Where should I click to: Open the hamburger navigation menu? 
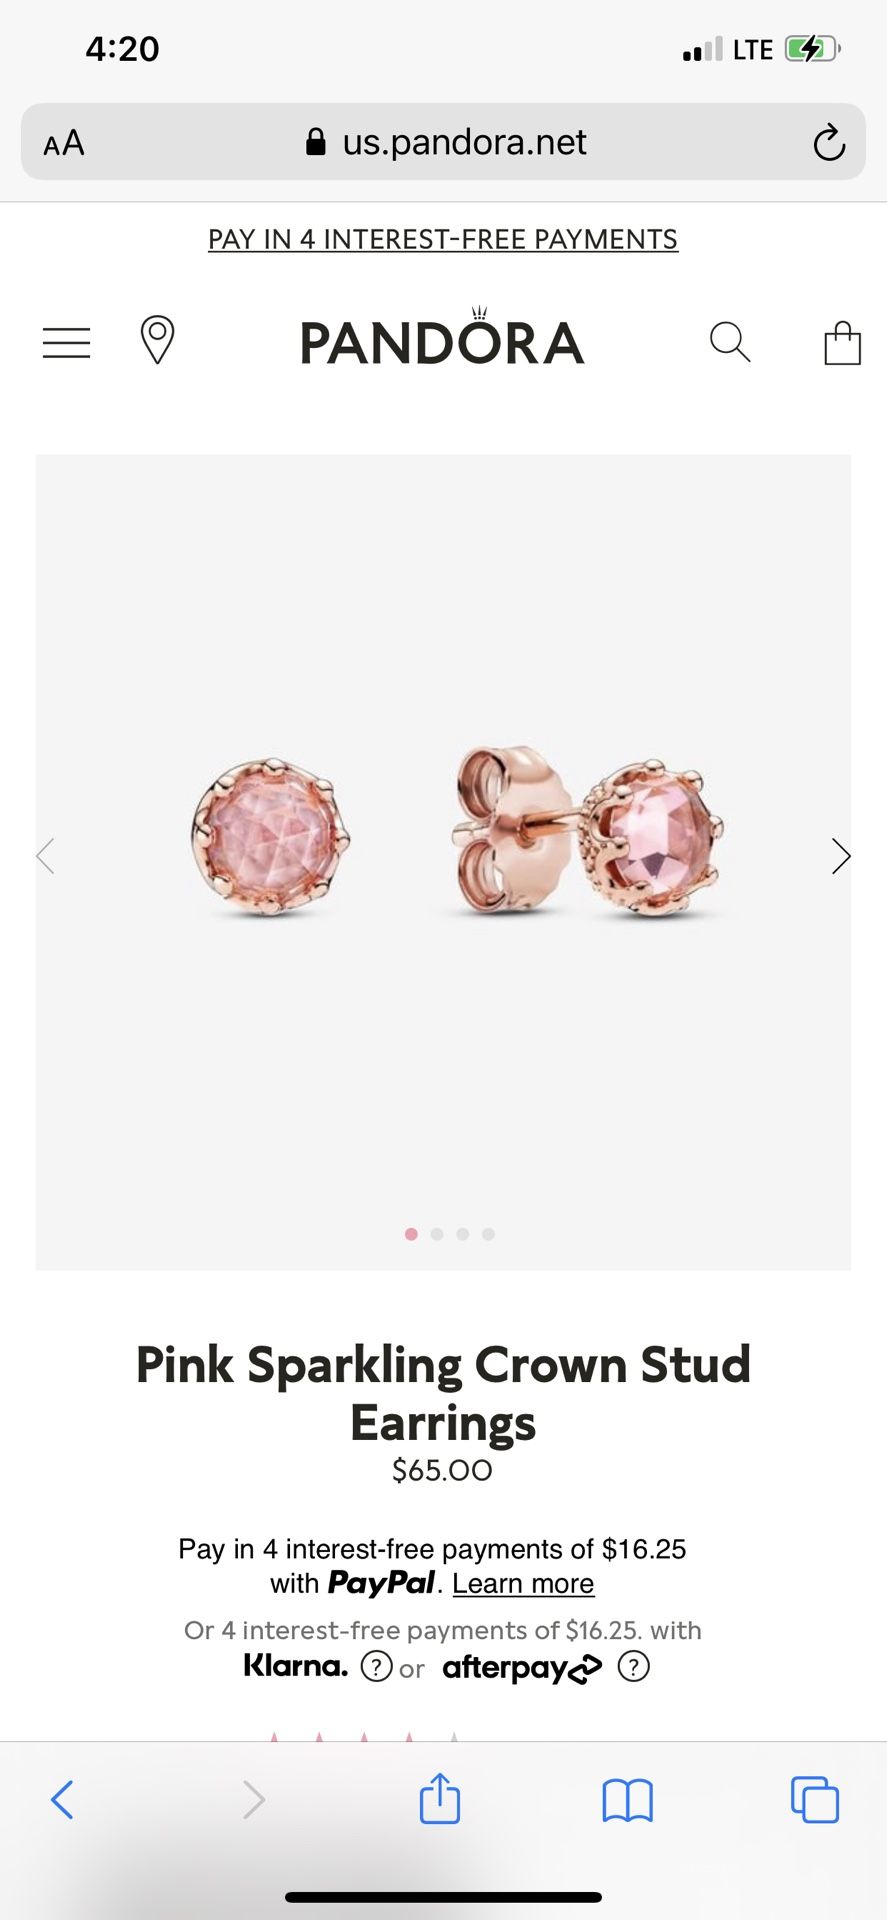tap(66, 343)
